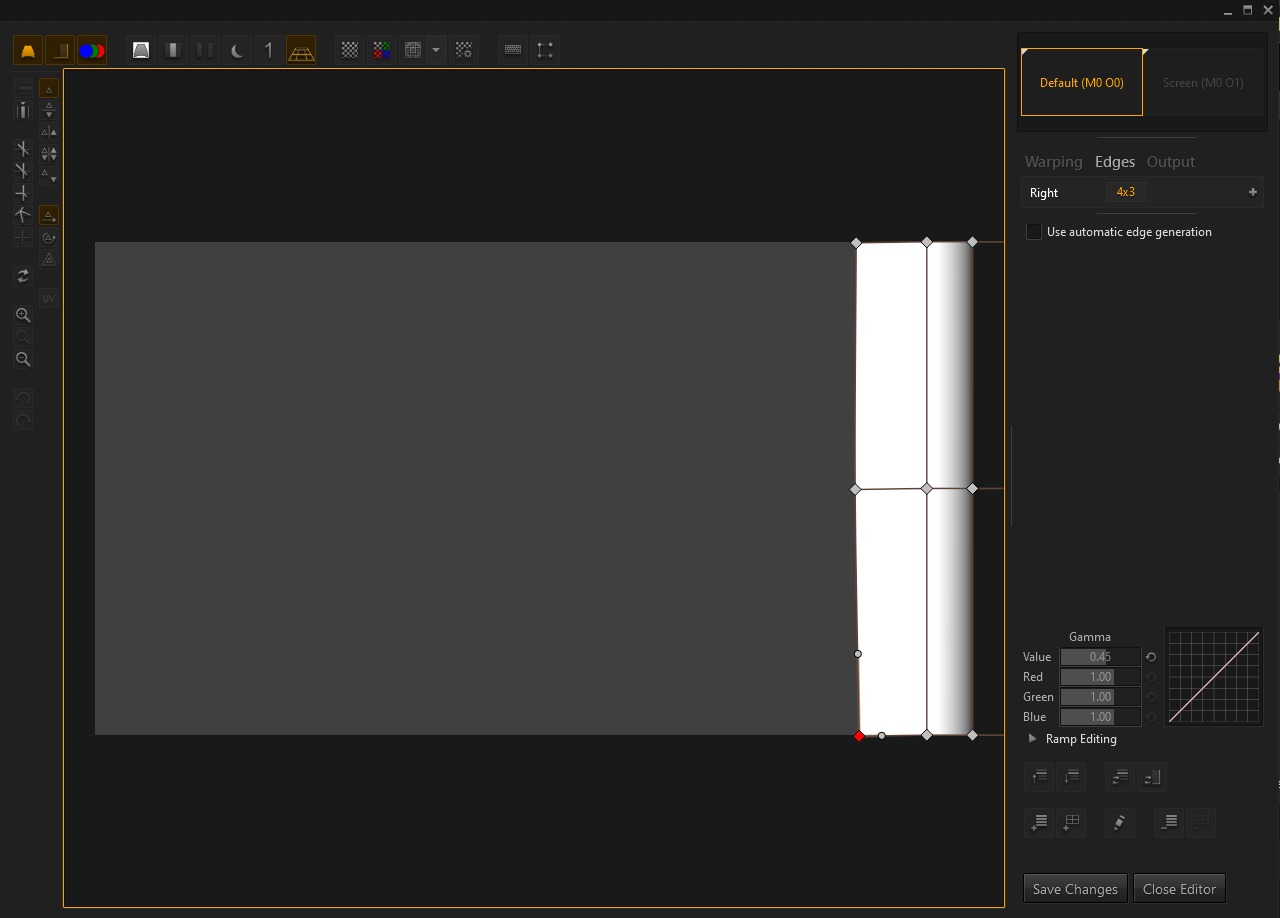The height and width of the screenshot is (918, 1280).
Task: Toggle the orange perspective grid icon
Action: click(x=301, y=50)
